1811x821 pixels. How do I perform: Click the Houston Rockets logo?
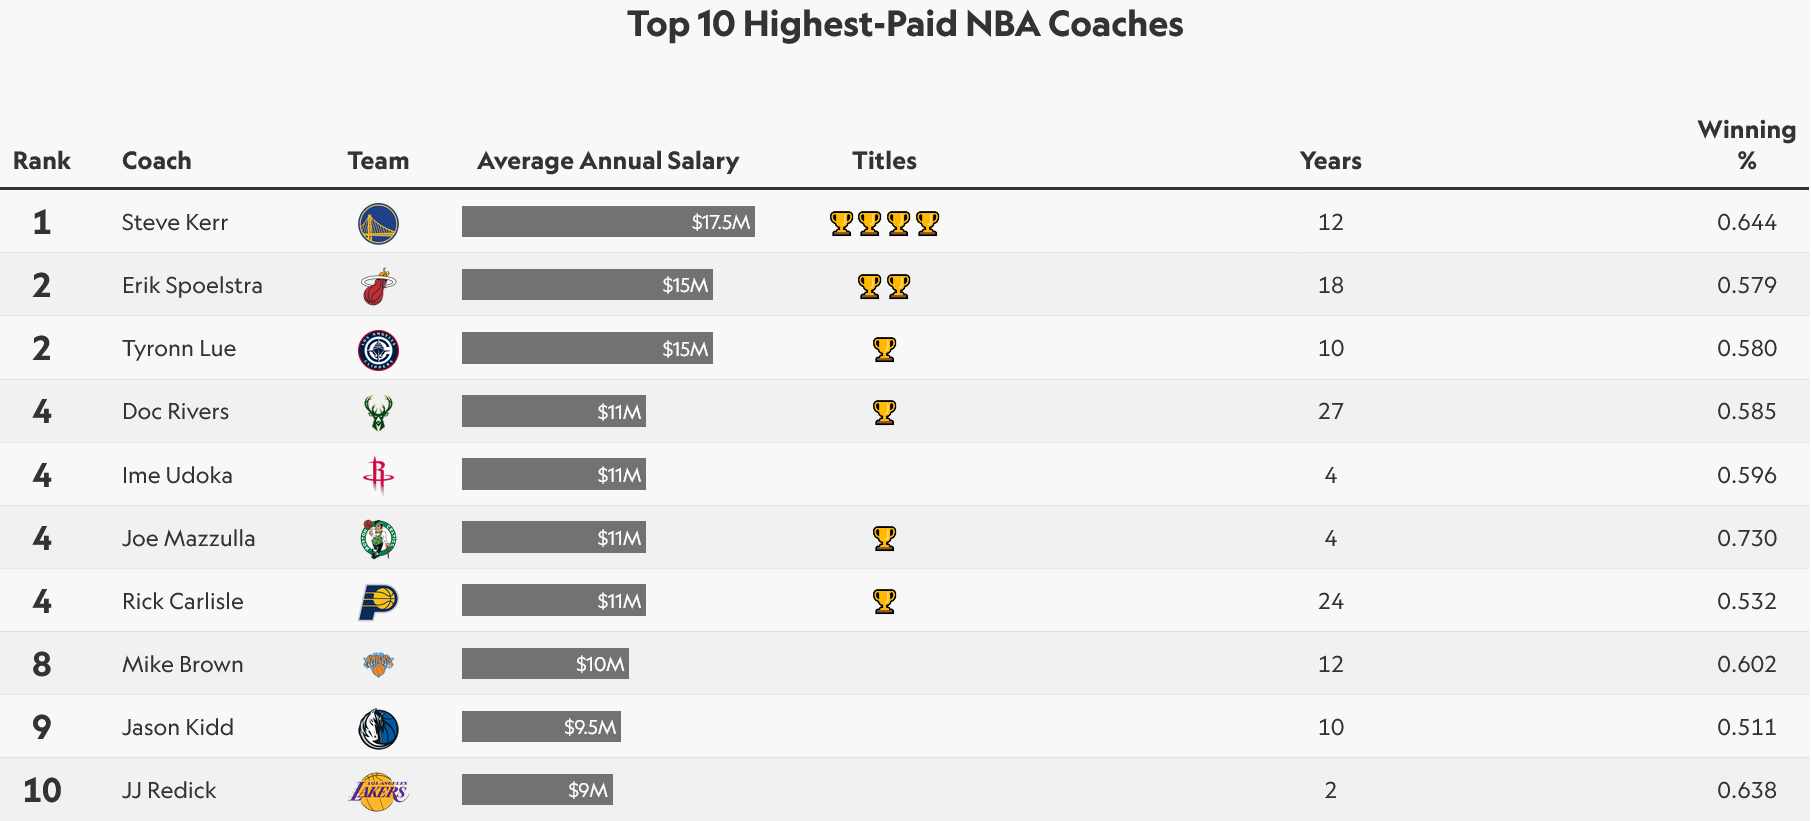[x=378, y=475]
